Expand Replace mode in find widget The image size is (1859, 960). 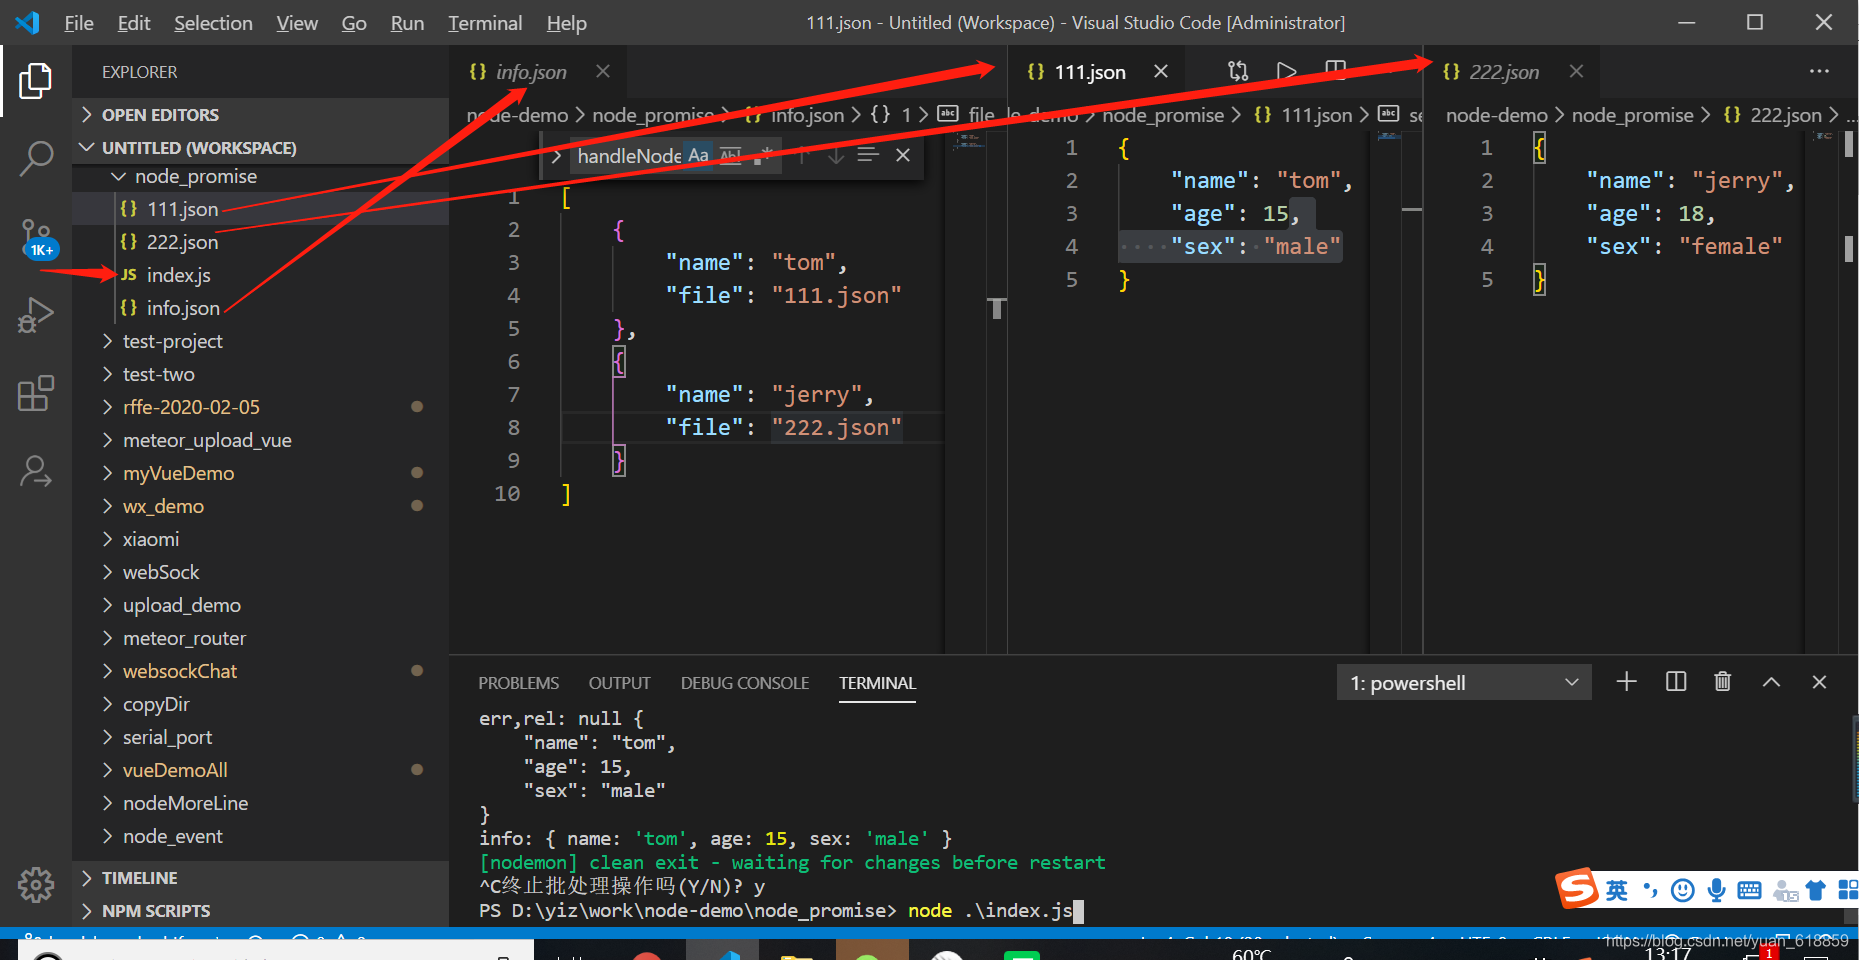coord(556,156)
